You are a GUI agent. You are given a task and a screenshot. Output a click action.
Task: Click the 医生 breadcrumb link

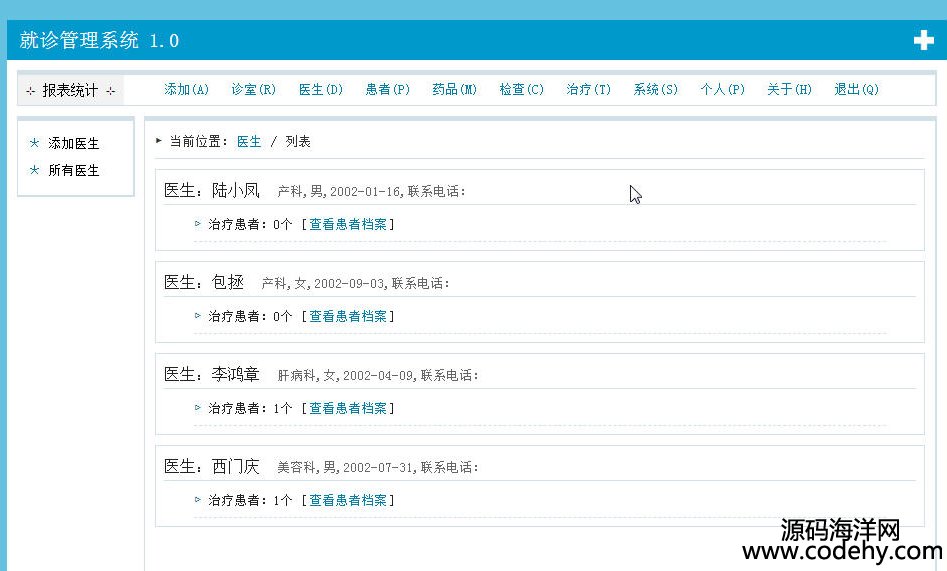(x=249, y=141)
